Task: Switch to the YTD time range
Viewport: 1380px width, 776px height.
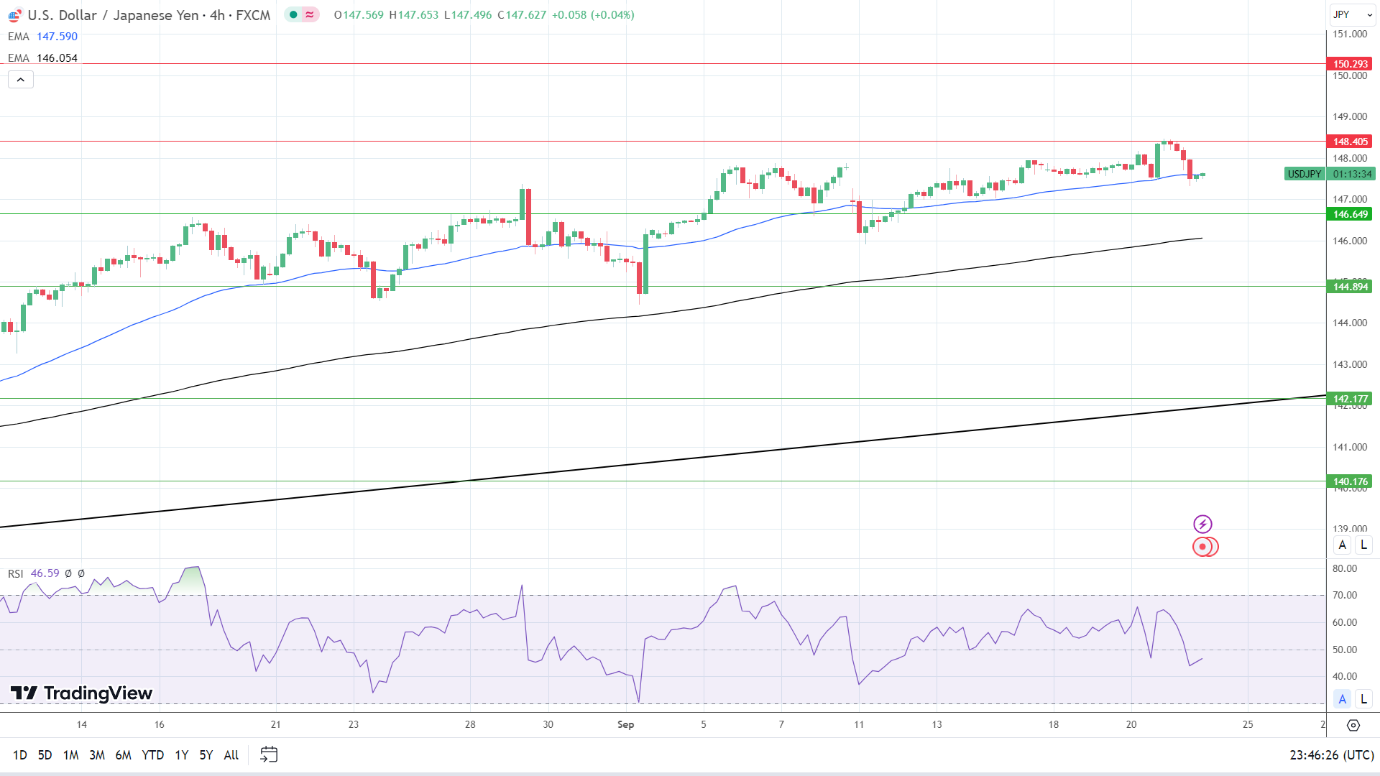Action: point(153,755)
